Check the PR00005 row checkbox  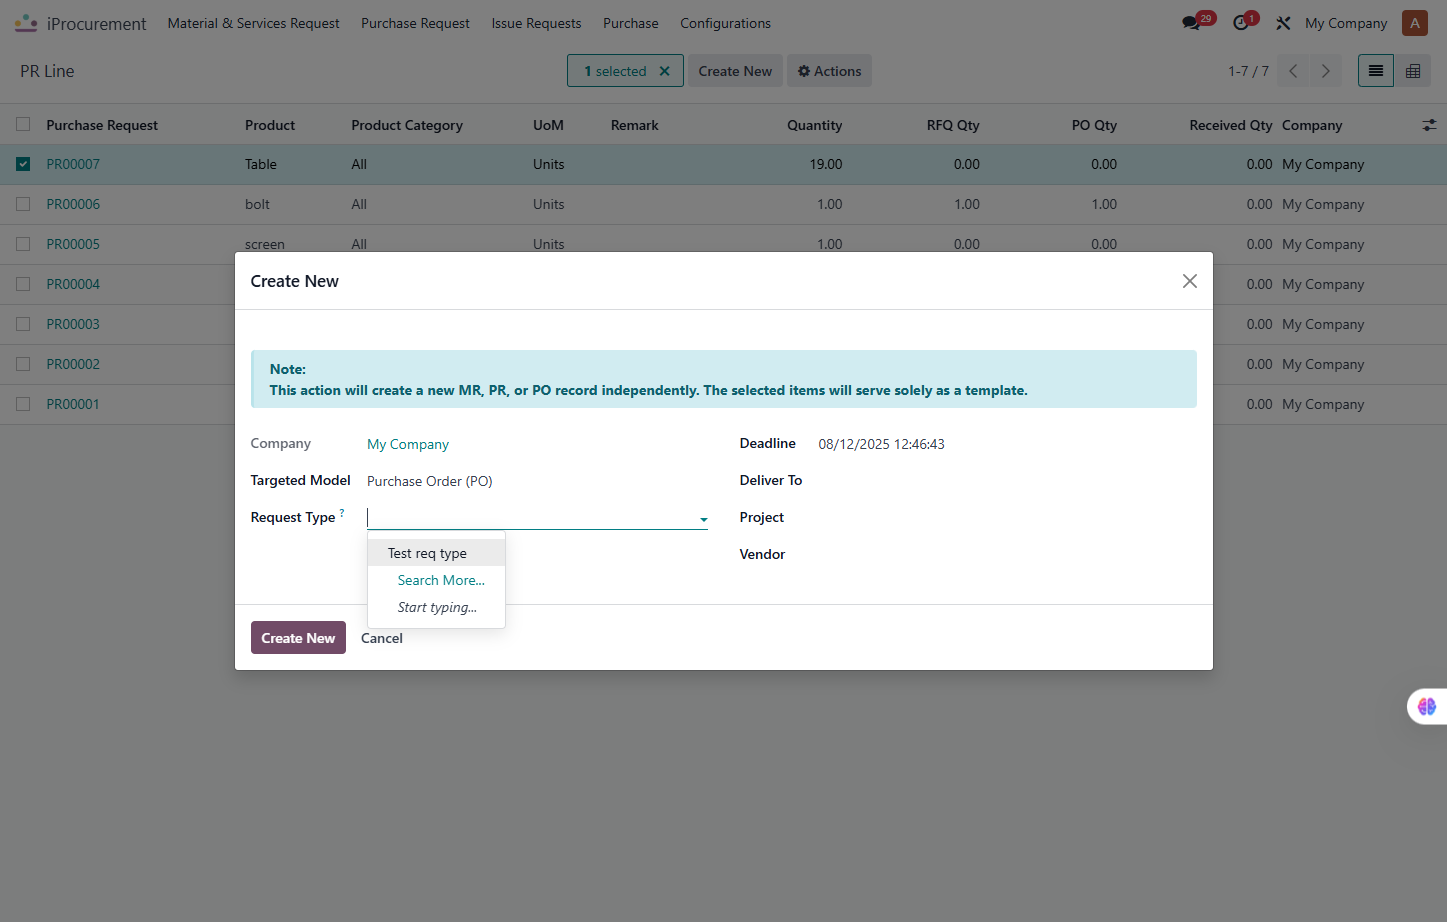coord(23,244)
